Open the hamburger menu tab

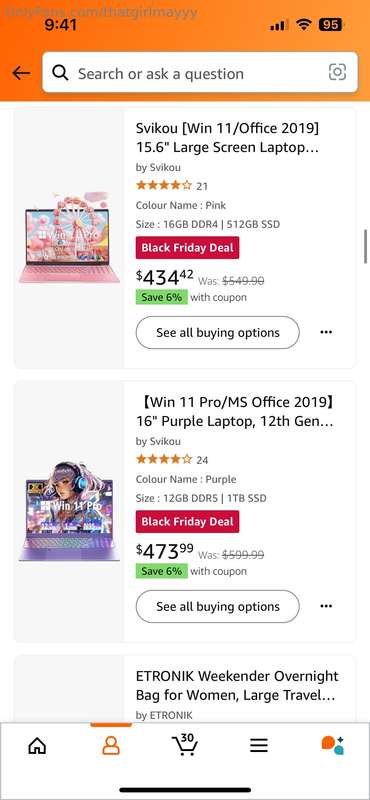pyautogui.click(x=259, y=746)
